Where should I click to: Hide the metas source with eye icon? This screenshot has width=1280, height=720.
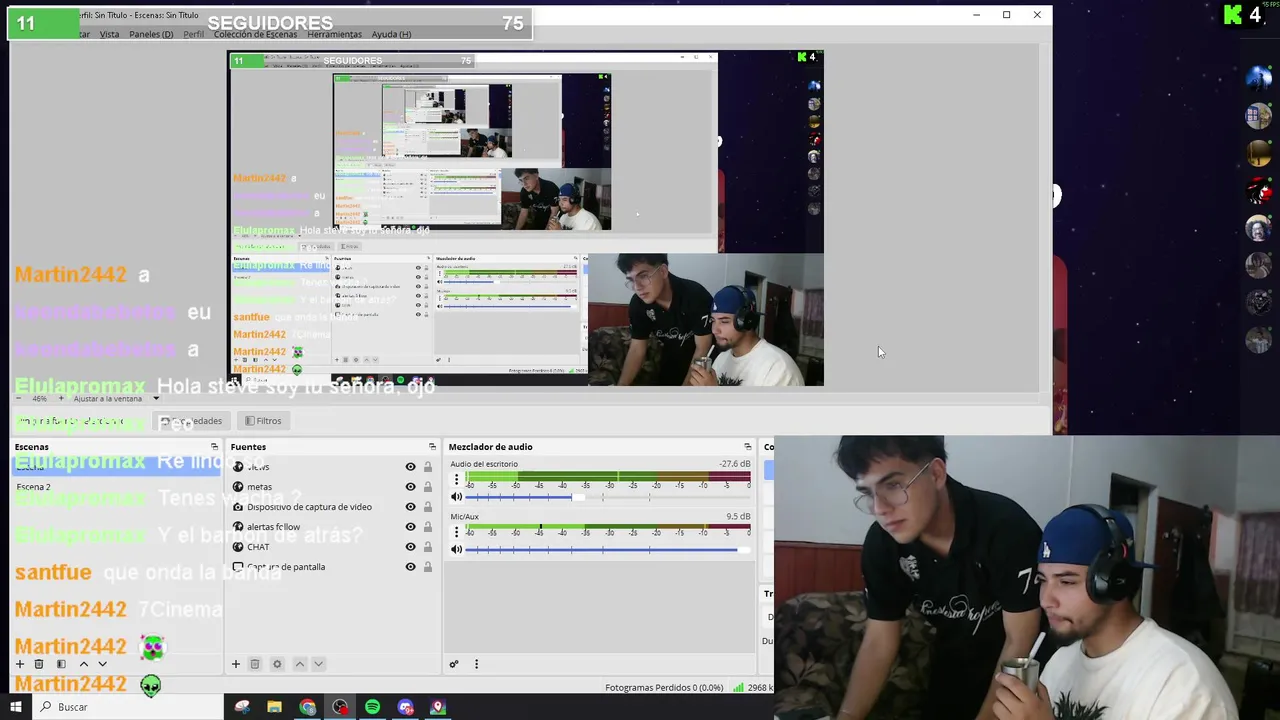point(410,487)
